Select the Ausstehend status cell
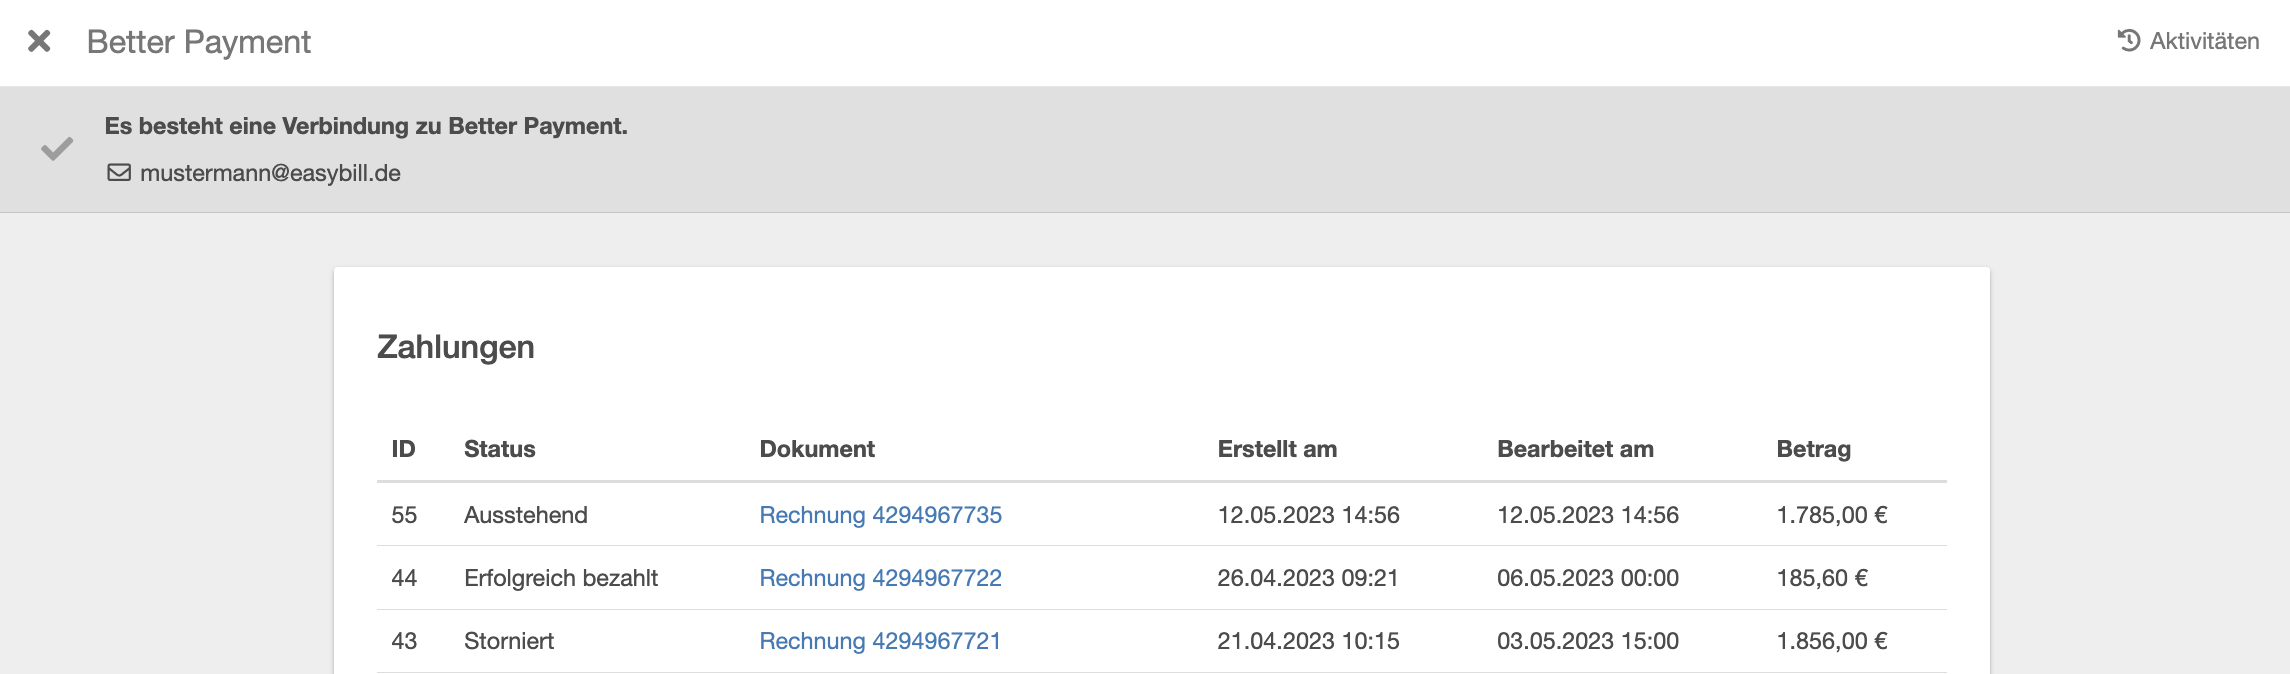This screenshot has width=2290, height=674. 526,515
